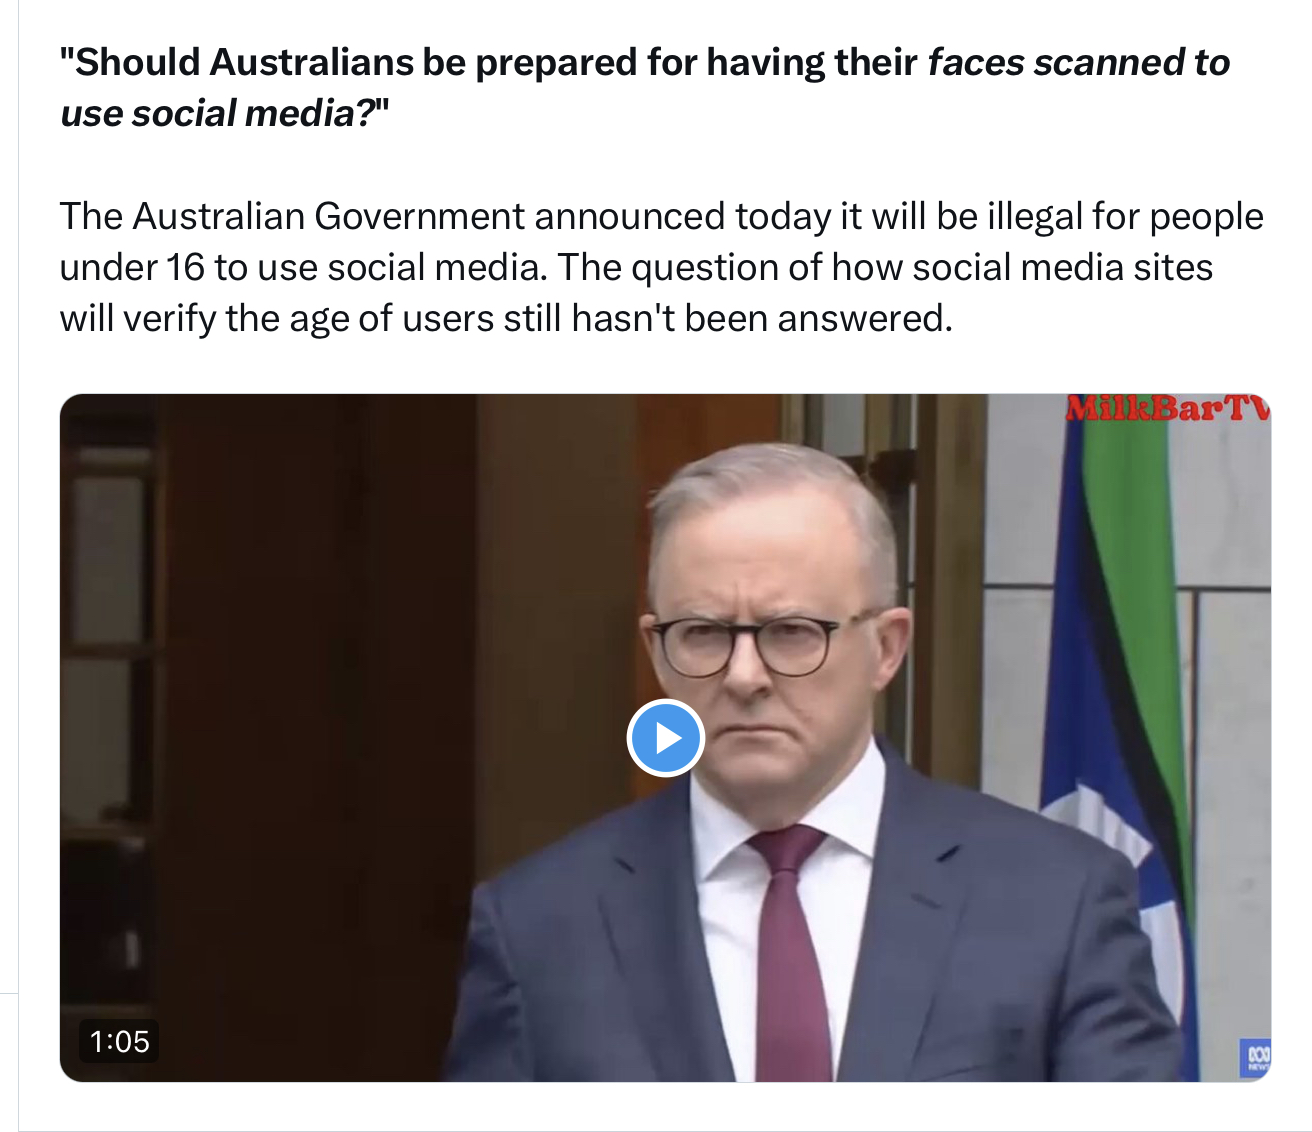The image size is (1312, 1132).
Task: Play the embedded video
Action: coord(666,739)
